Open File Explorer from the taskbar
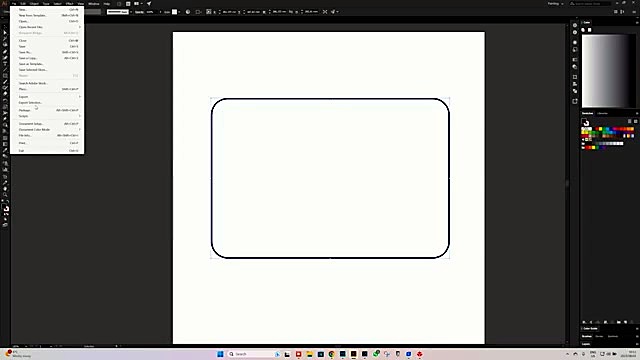Screen dimensions: 640x360 coord(309,354)
